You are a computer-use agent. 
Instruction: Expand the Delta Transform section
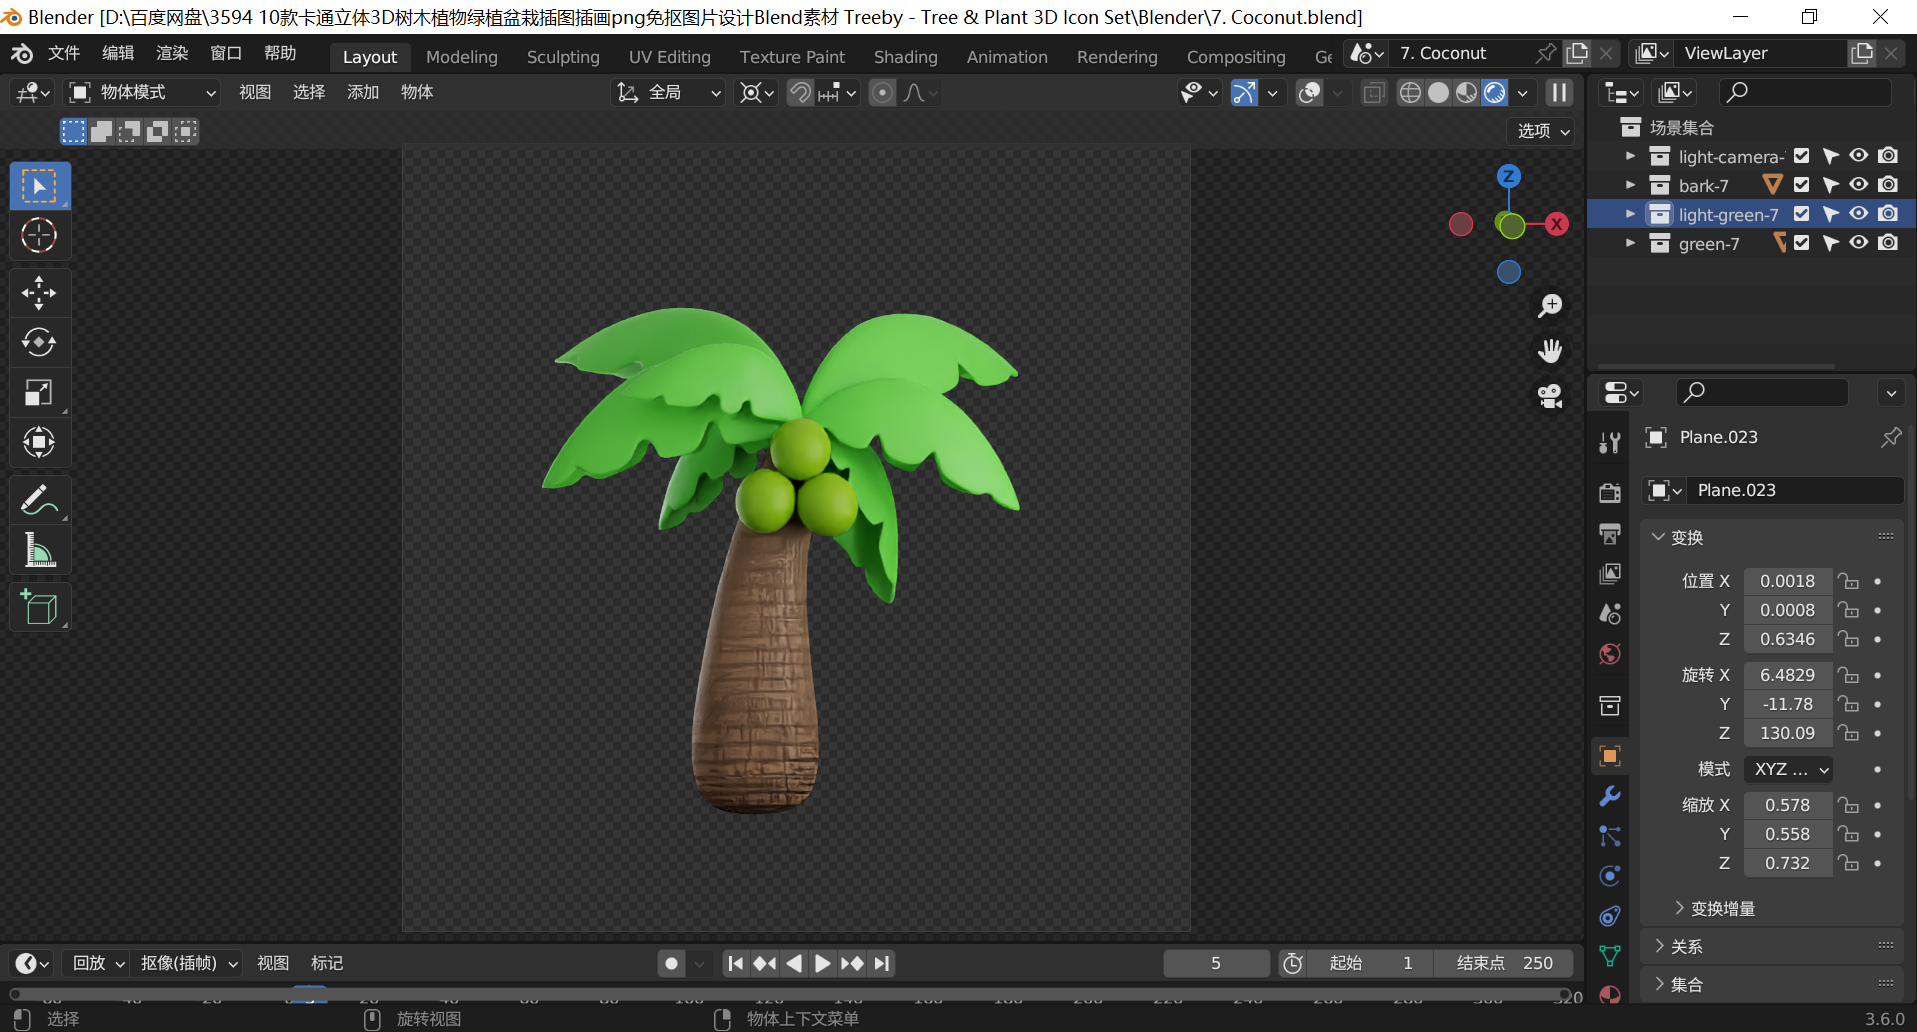1715,909
